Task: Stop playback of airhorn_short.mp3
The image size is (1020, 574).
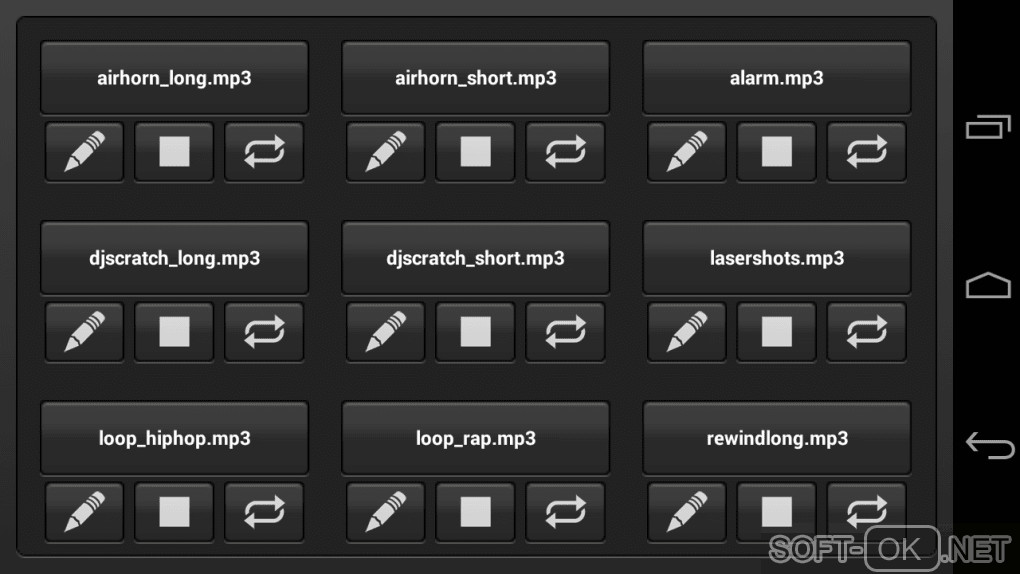Action: click(x=476, y=152)
